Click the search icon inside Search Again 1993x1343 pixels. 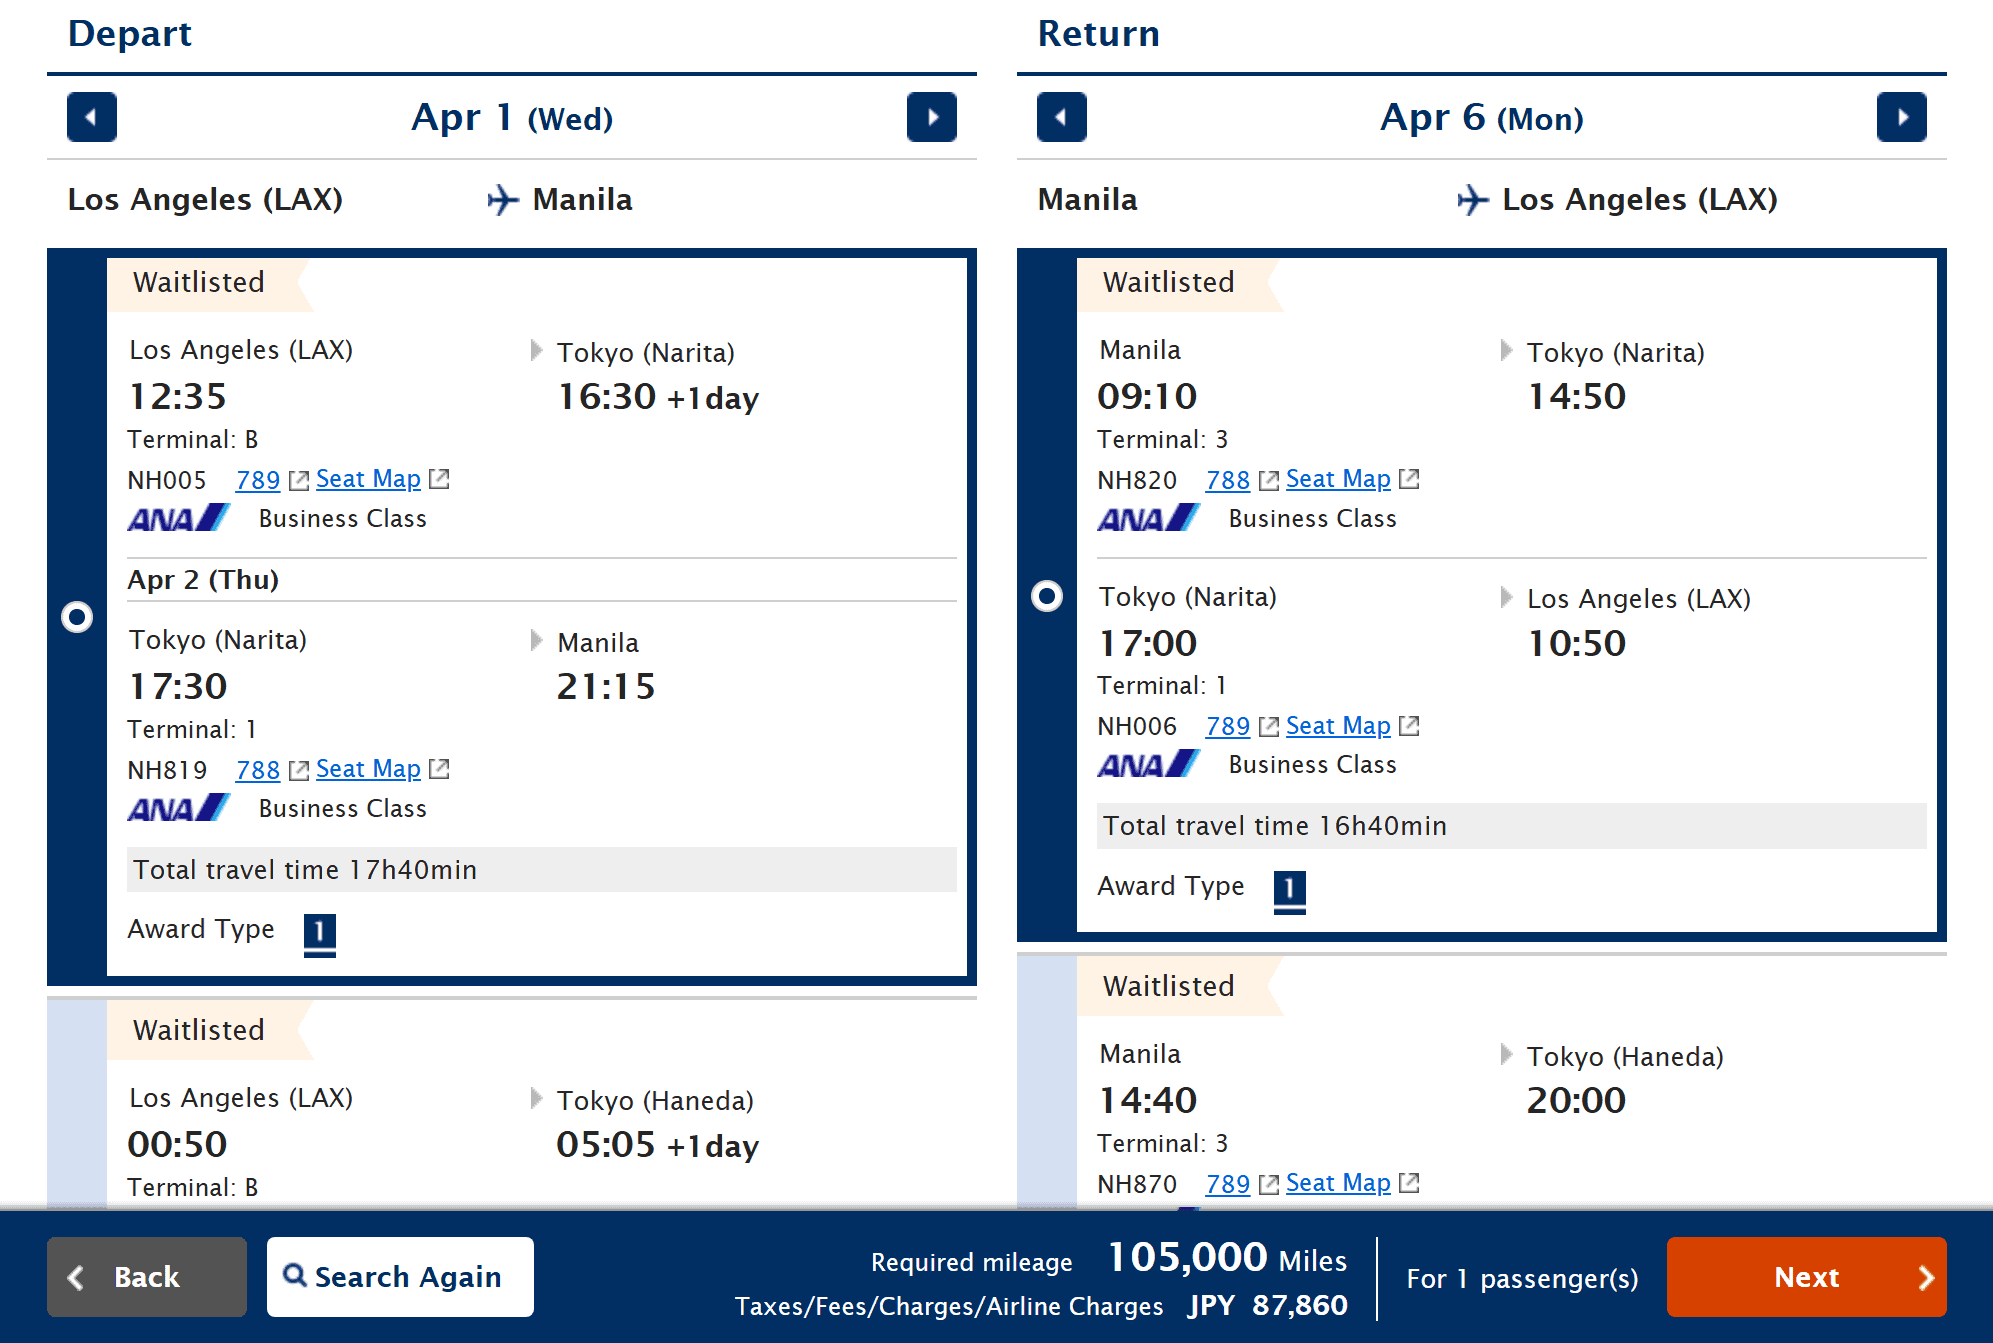click(x=295, y=1276)
